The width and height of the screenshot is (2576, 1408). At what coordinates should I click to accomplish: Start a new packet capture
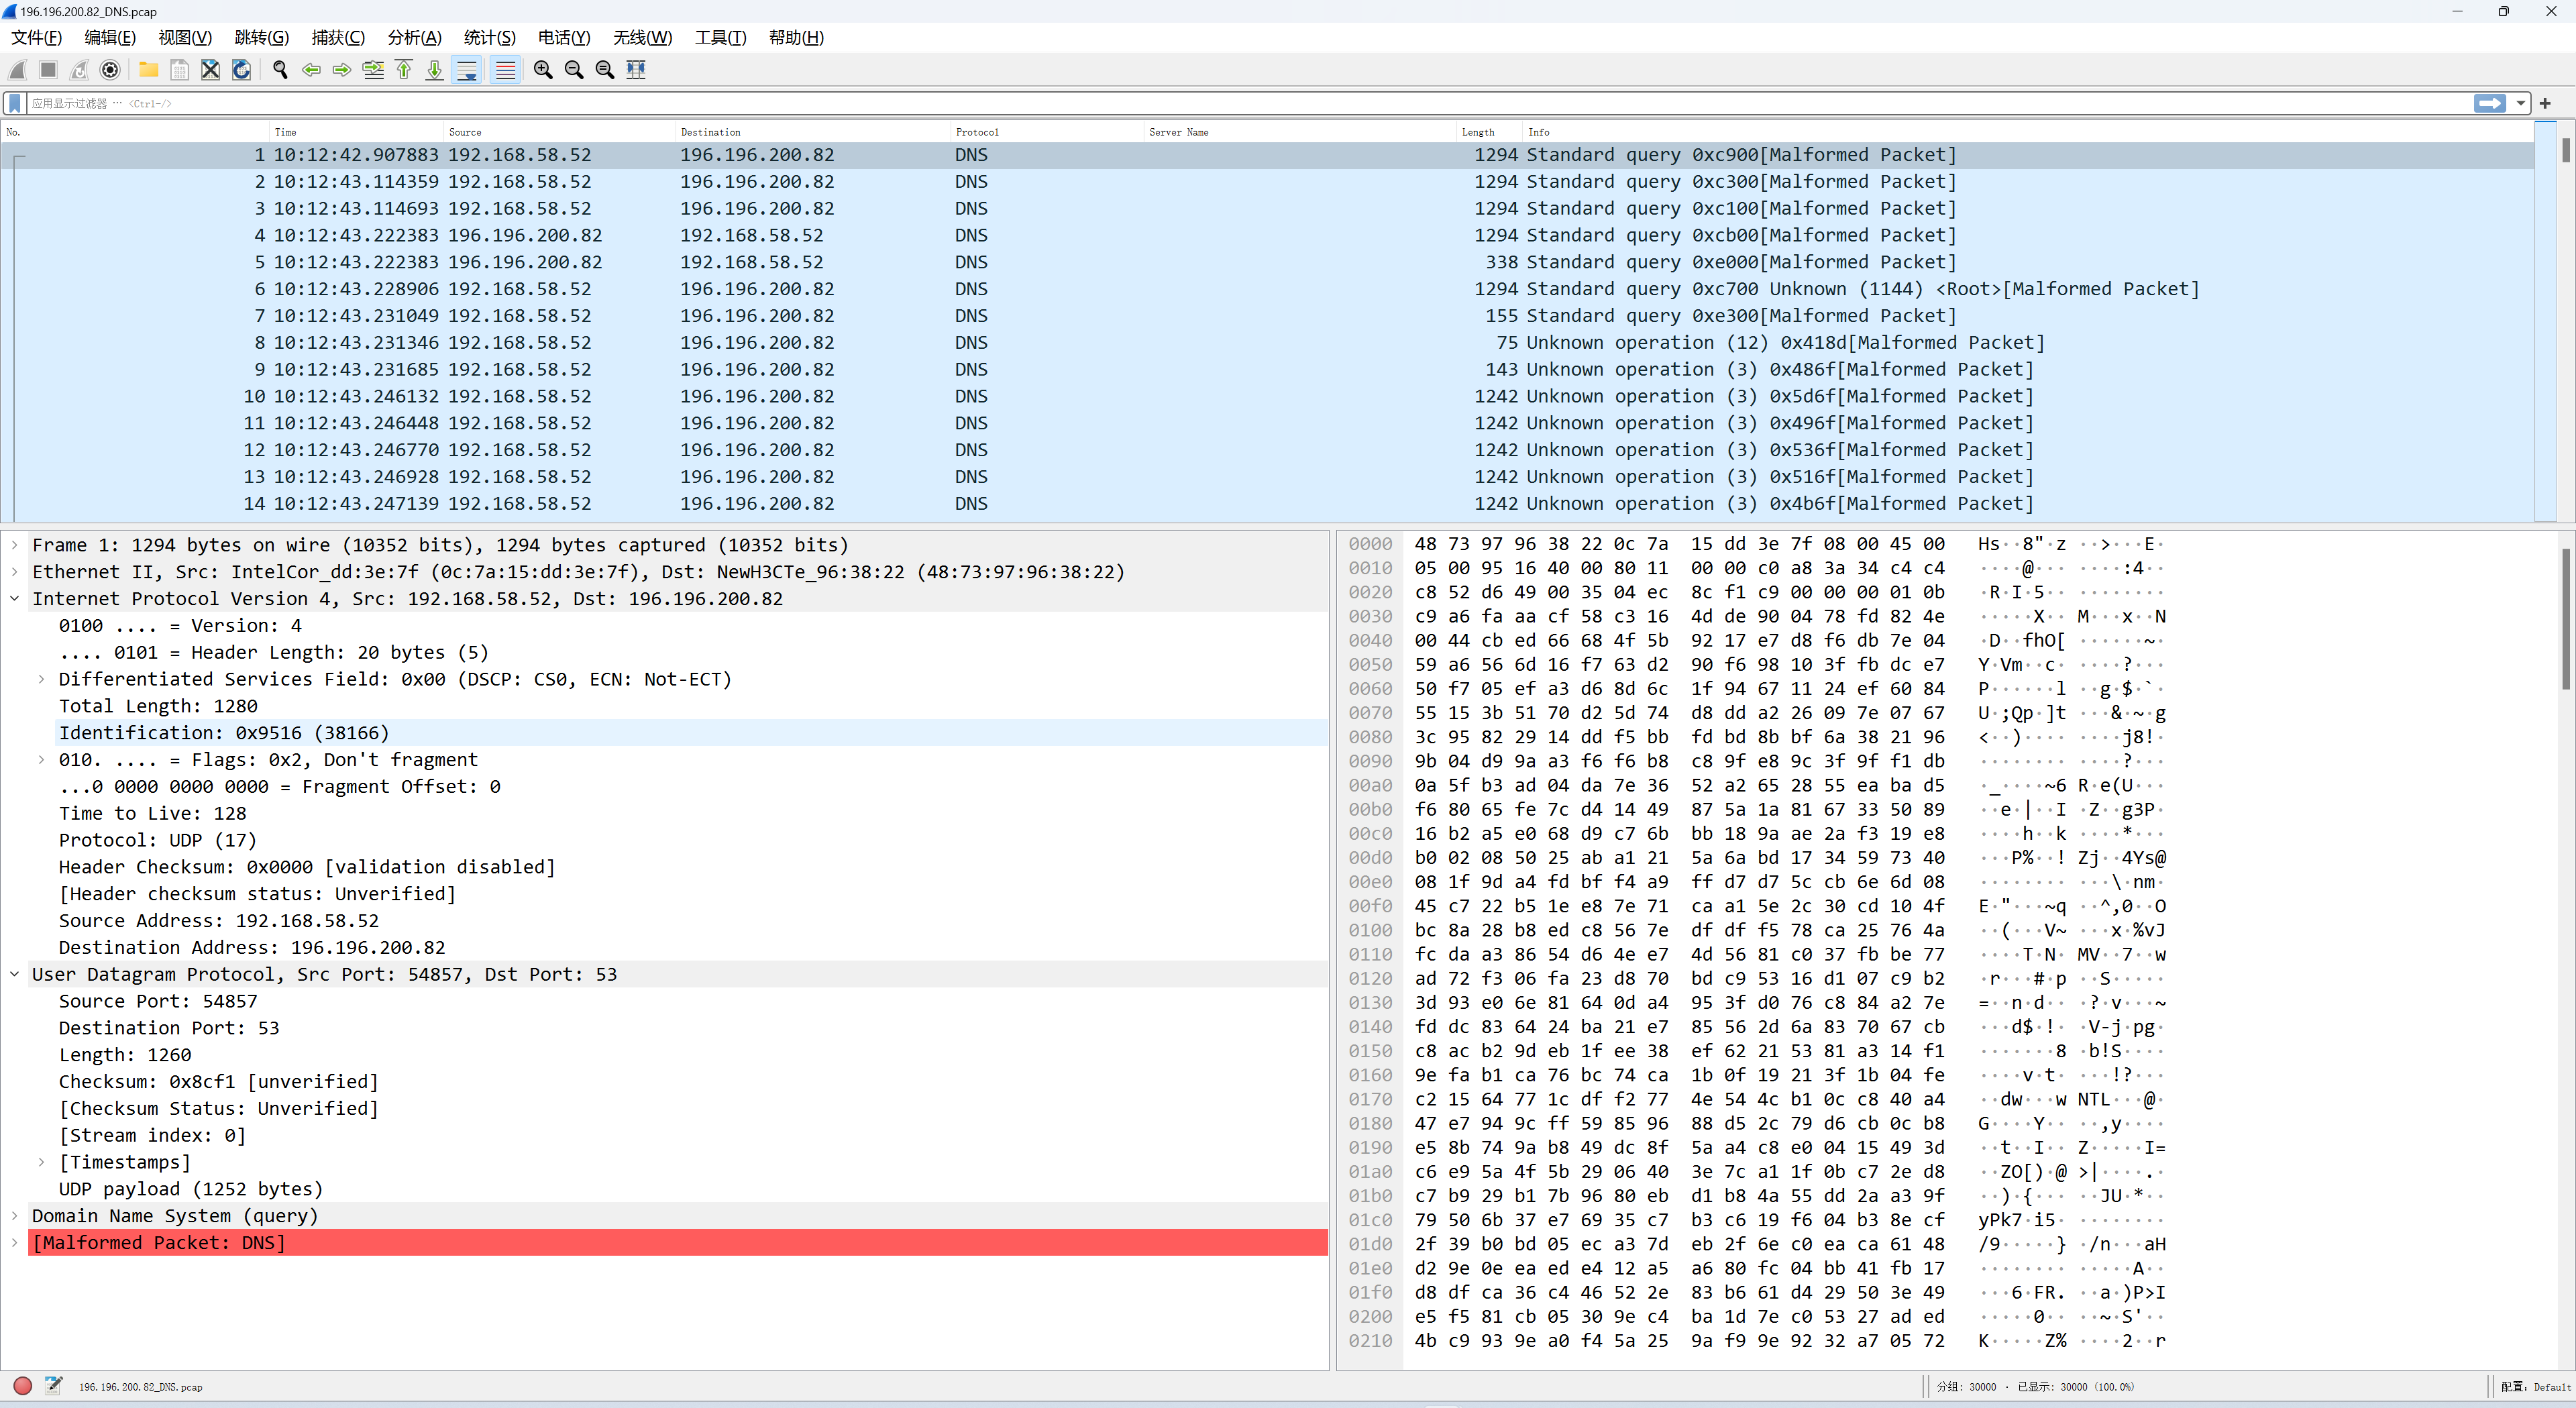[16, 70]
